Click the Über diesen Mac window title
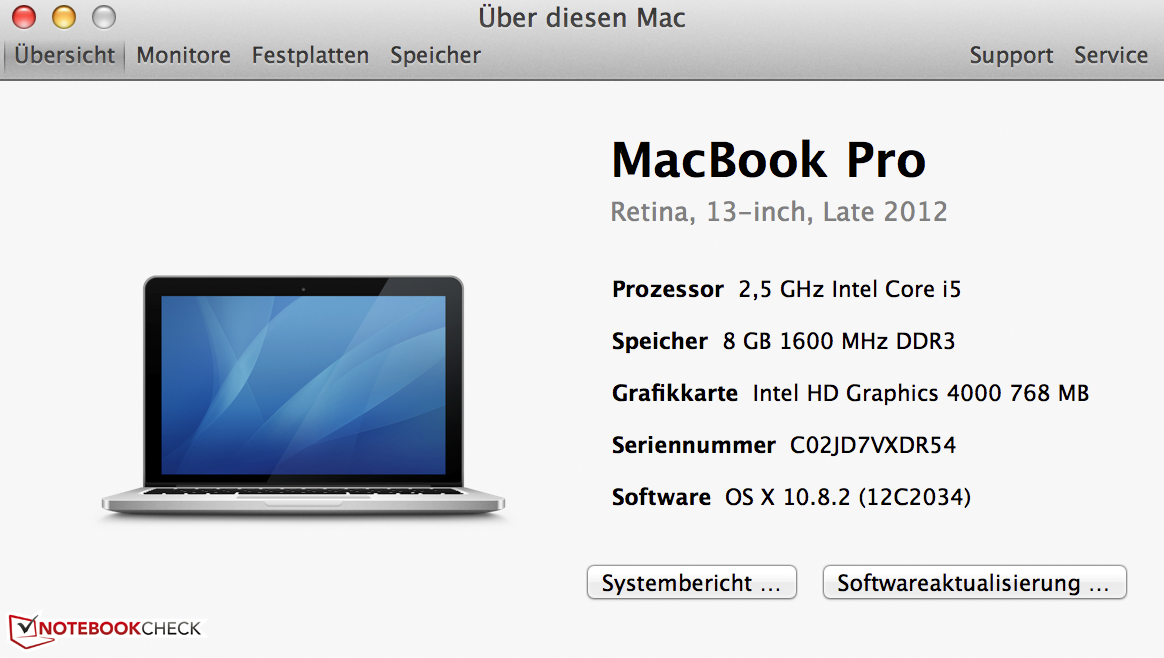This screenshot has width=1164, height=658. tap(582, 17)
